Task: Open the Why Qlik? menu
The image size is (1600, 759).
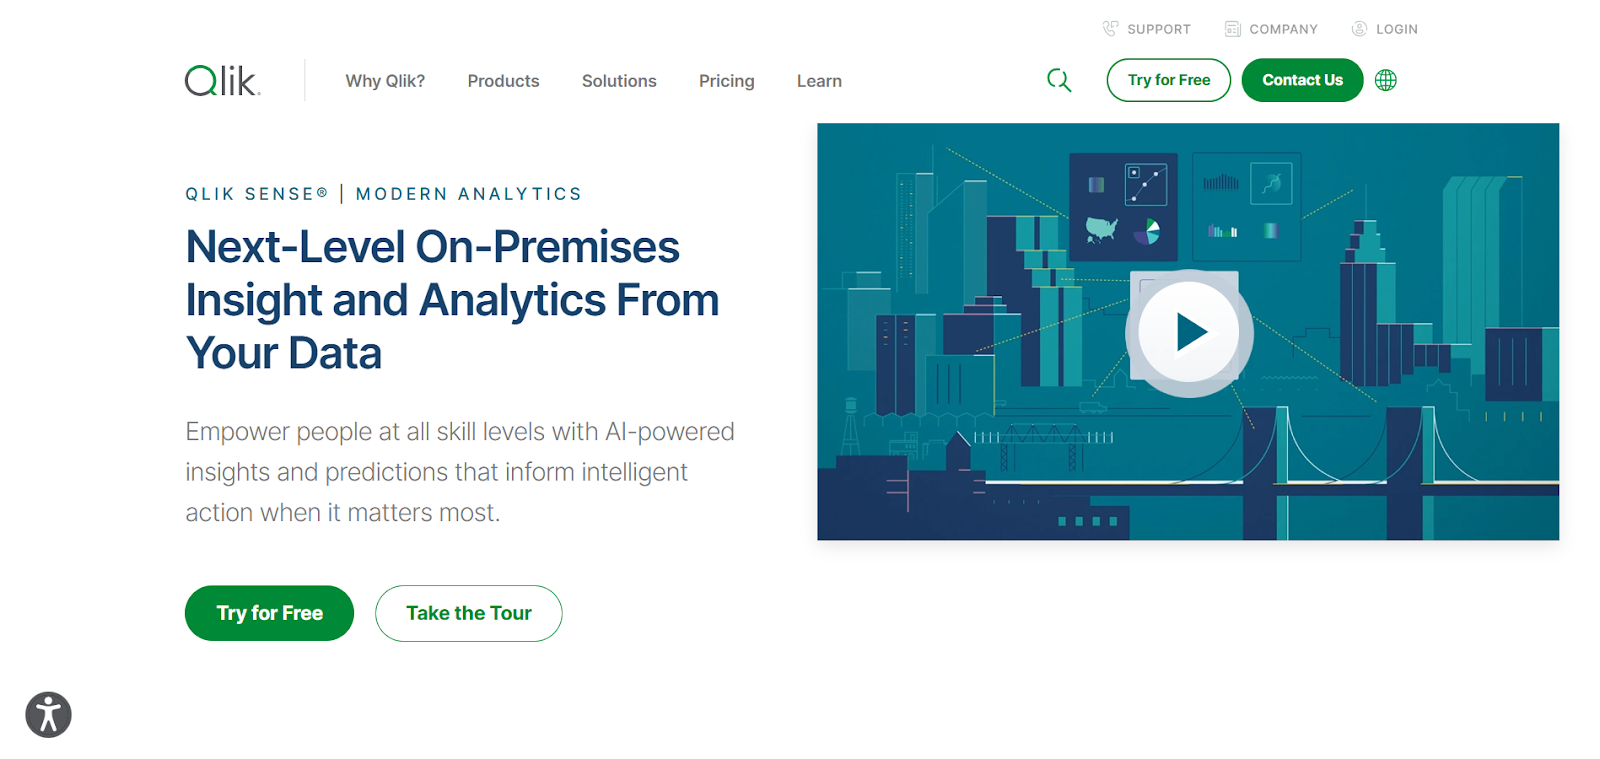Action: point(385,80)
